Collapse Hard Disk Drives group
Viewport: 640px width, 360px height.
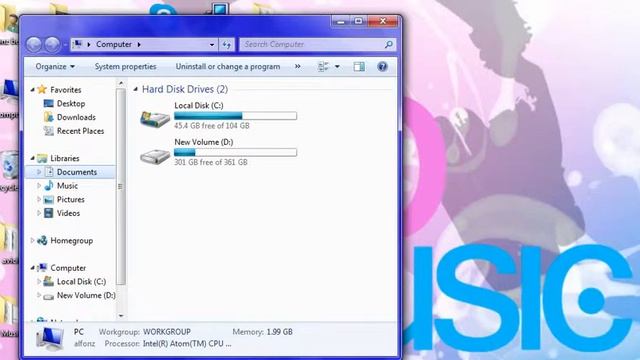click(x=136, y=89)
